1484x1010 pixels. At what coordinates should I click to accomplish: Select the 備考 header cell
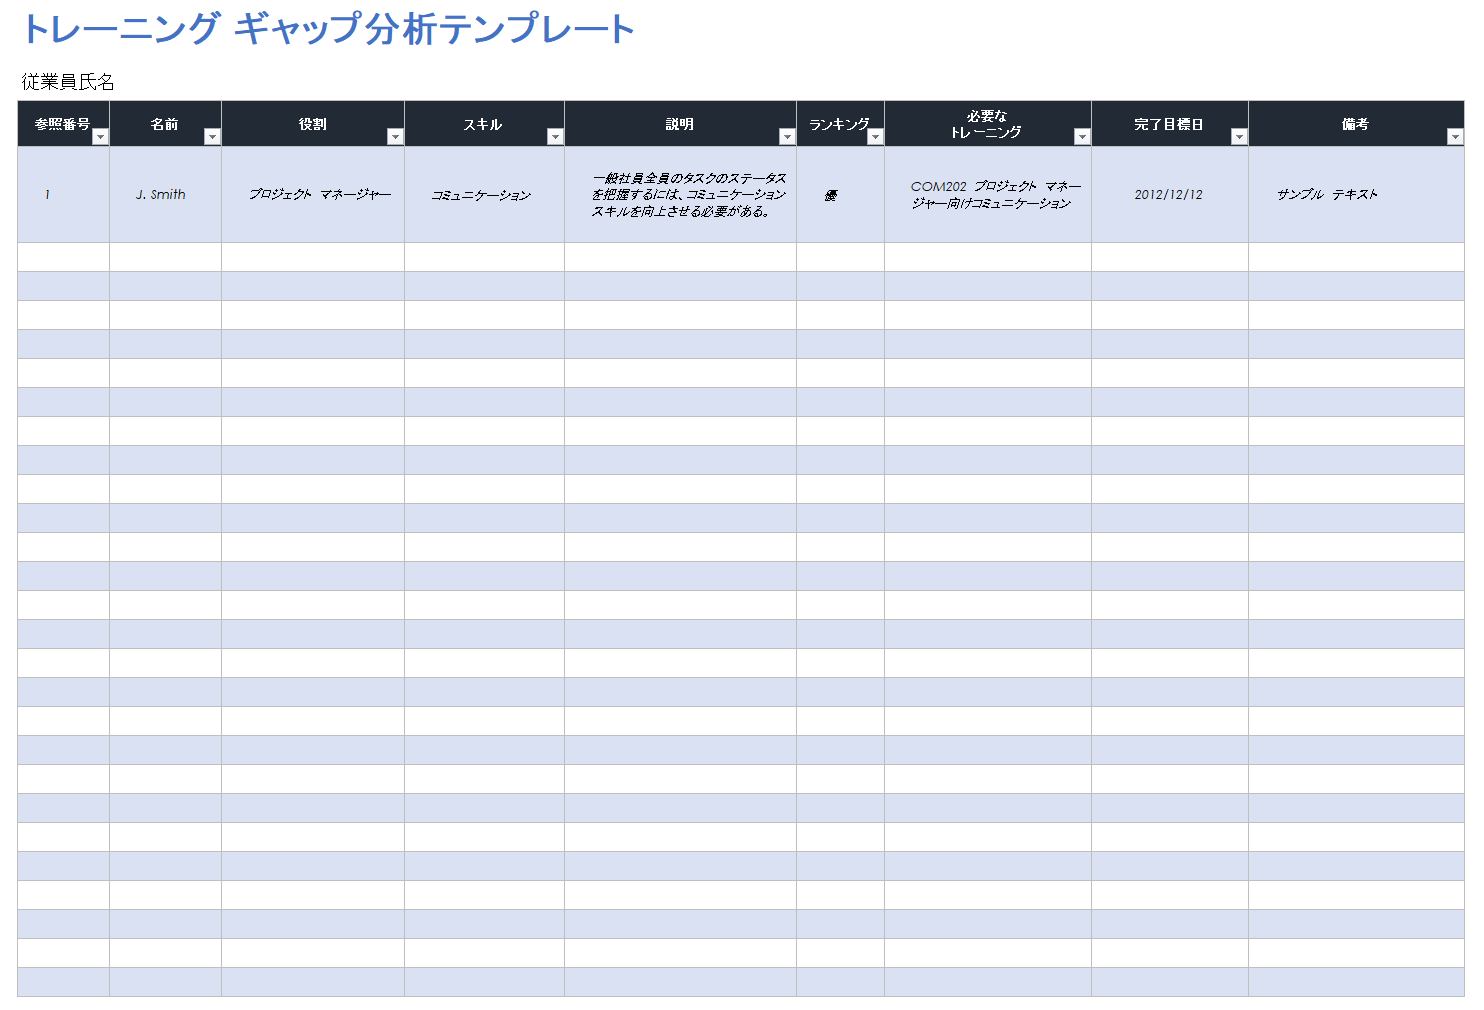pyautogui.click(x=1356, y=124)
